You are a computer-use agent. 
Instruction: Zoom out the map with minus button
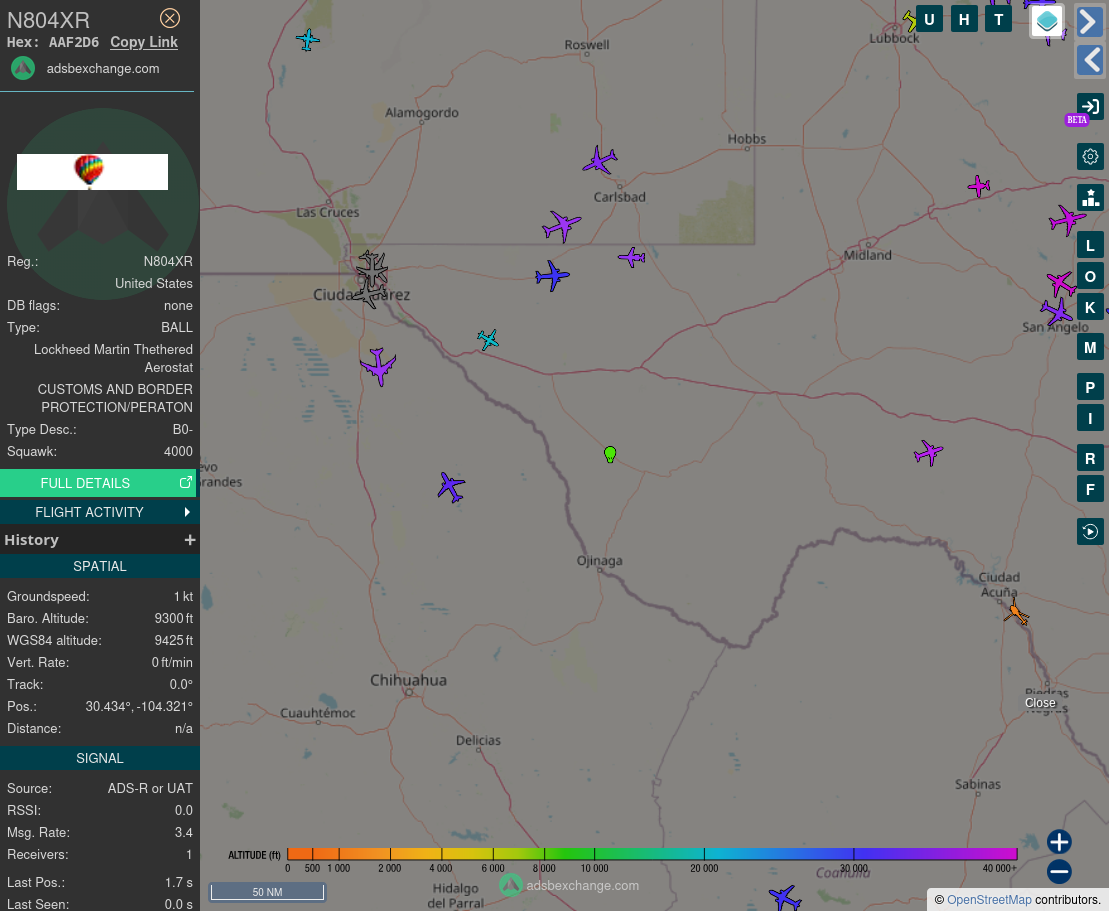pyautogui.click(x=1059, y=871)
